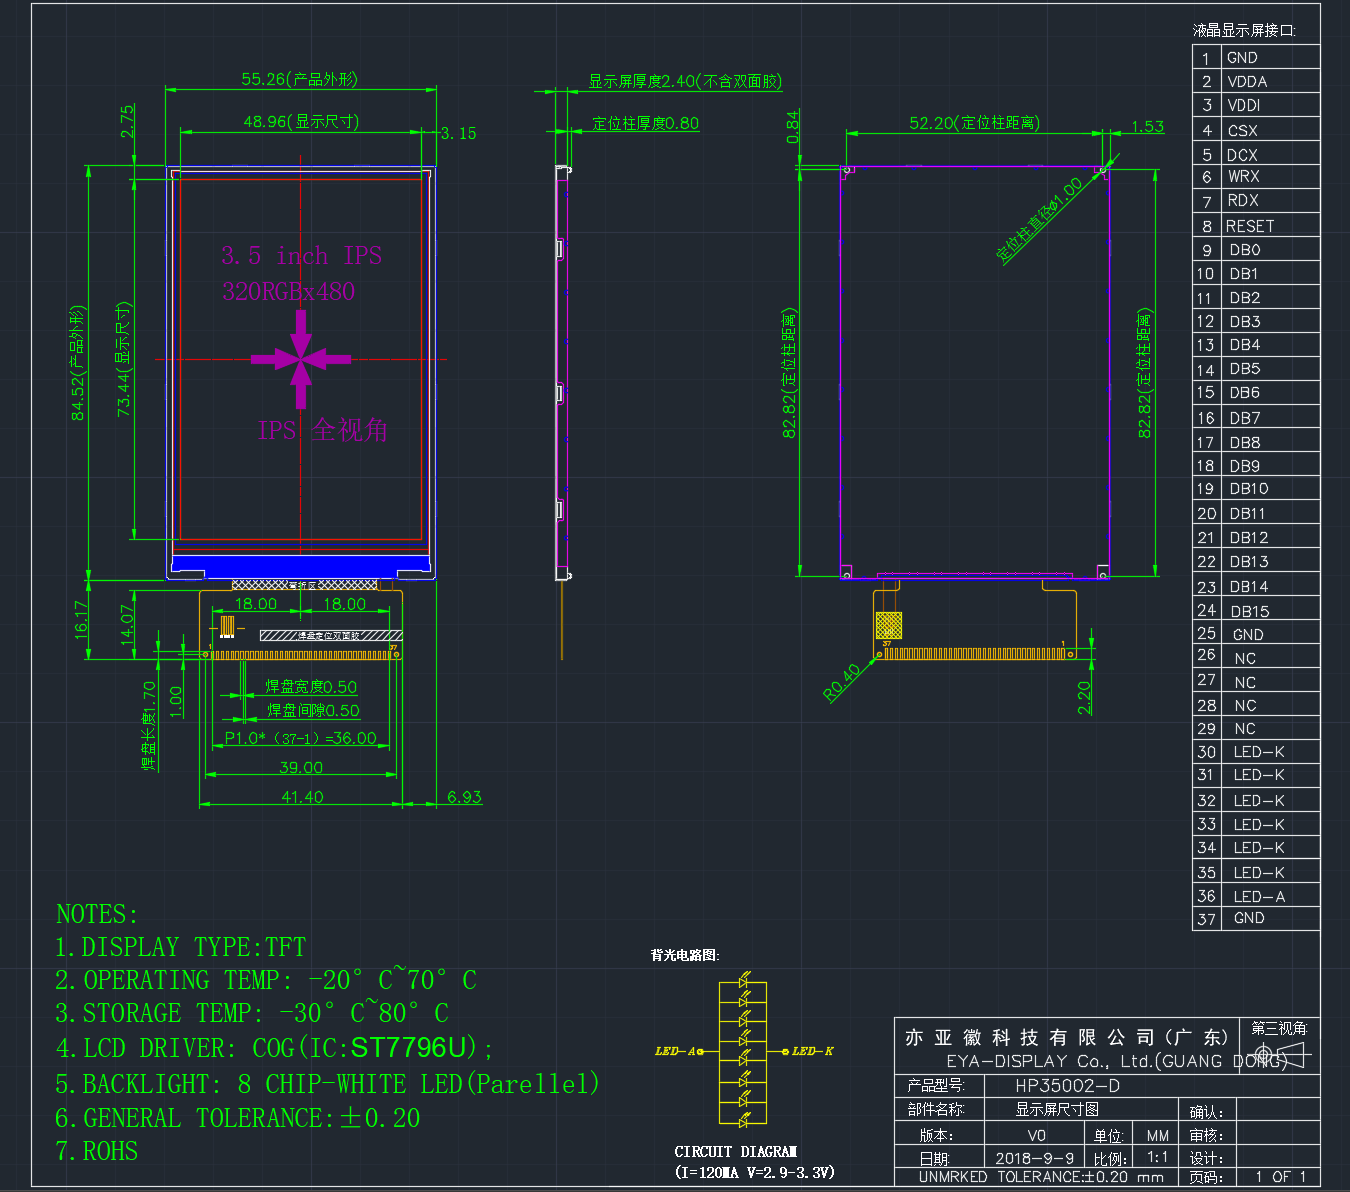Image resolution: width=1350 pixels, height=1192 pixels.
Task: Click the '3.5 inch IPS' label
Action: coord(301,255)
